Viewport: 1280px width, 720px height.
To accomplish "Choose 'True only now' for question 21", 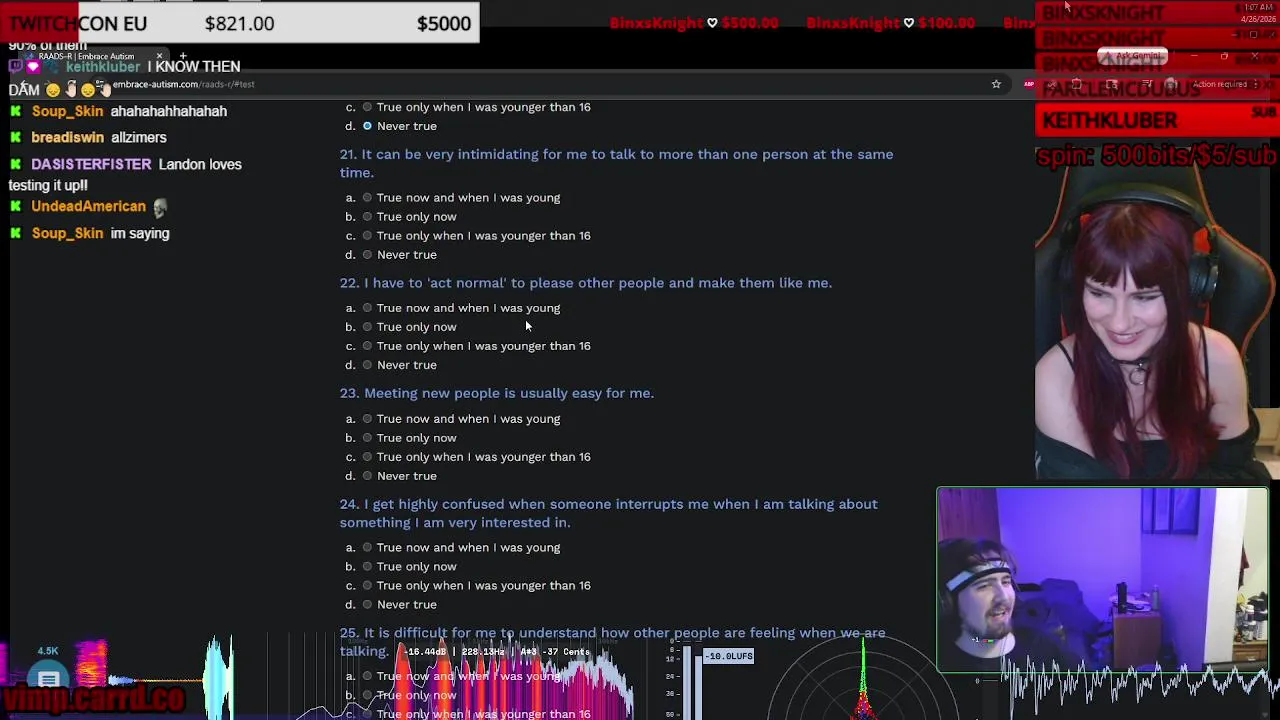I will click(x=367, y=217).
